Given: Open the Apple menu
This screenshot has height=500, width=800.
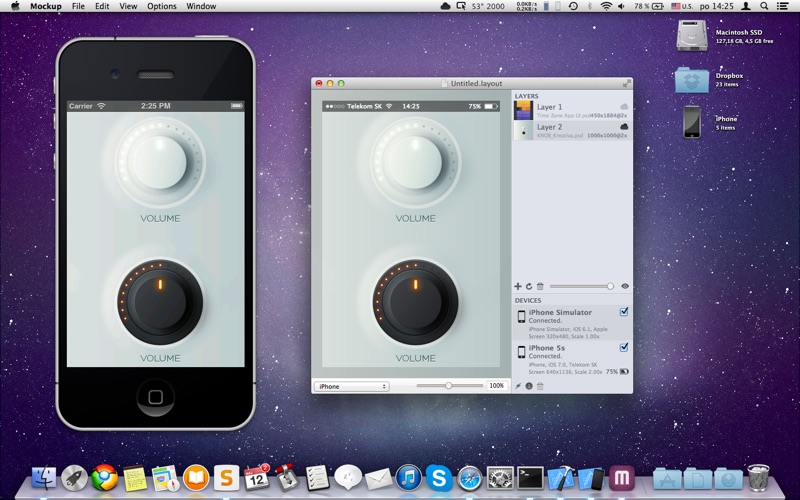Looking at the screenshot, I should point(15,6).
